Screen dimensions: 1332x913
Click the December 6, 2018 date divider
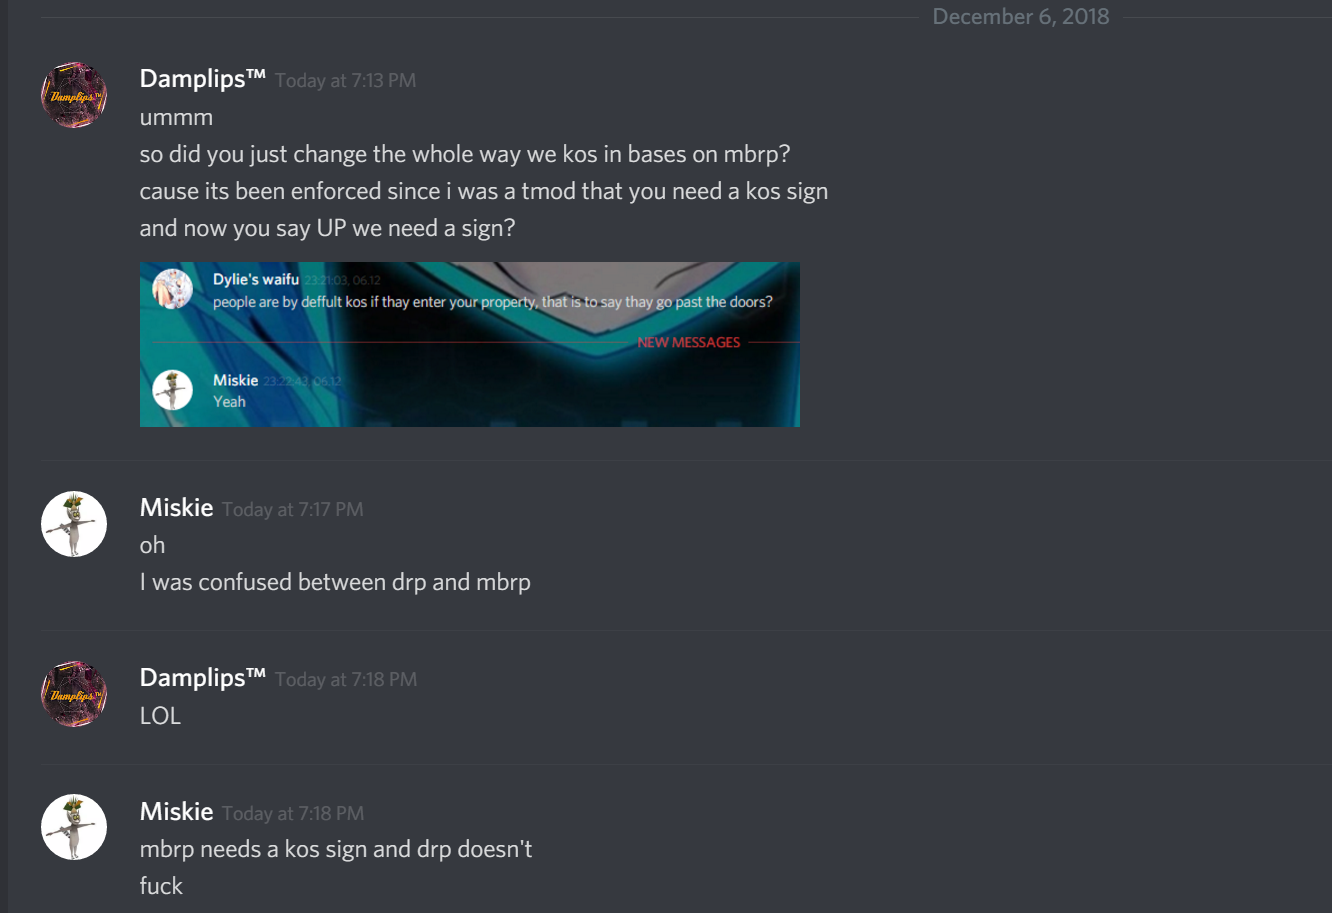1021,16
